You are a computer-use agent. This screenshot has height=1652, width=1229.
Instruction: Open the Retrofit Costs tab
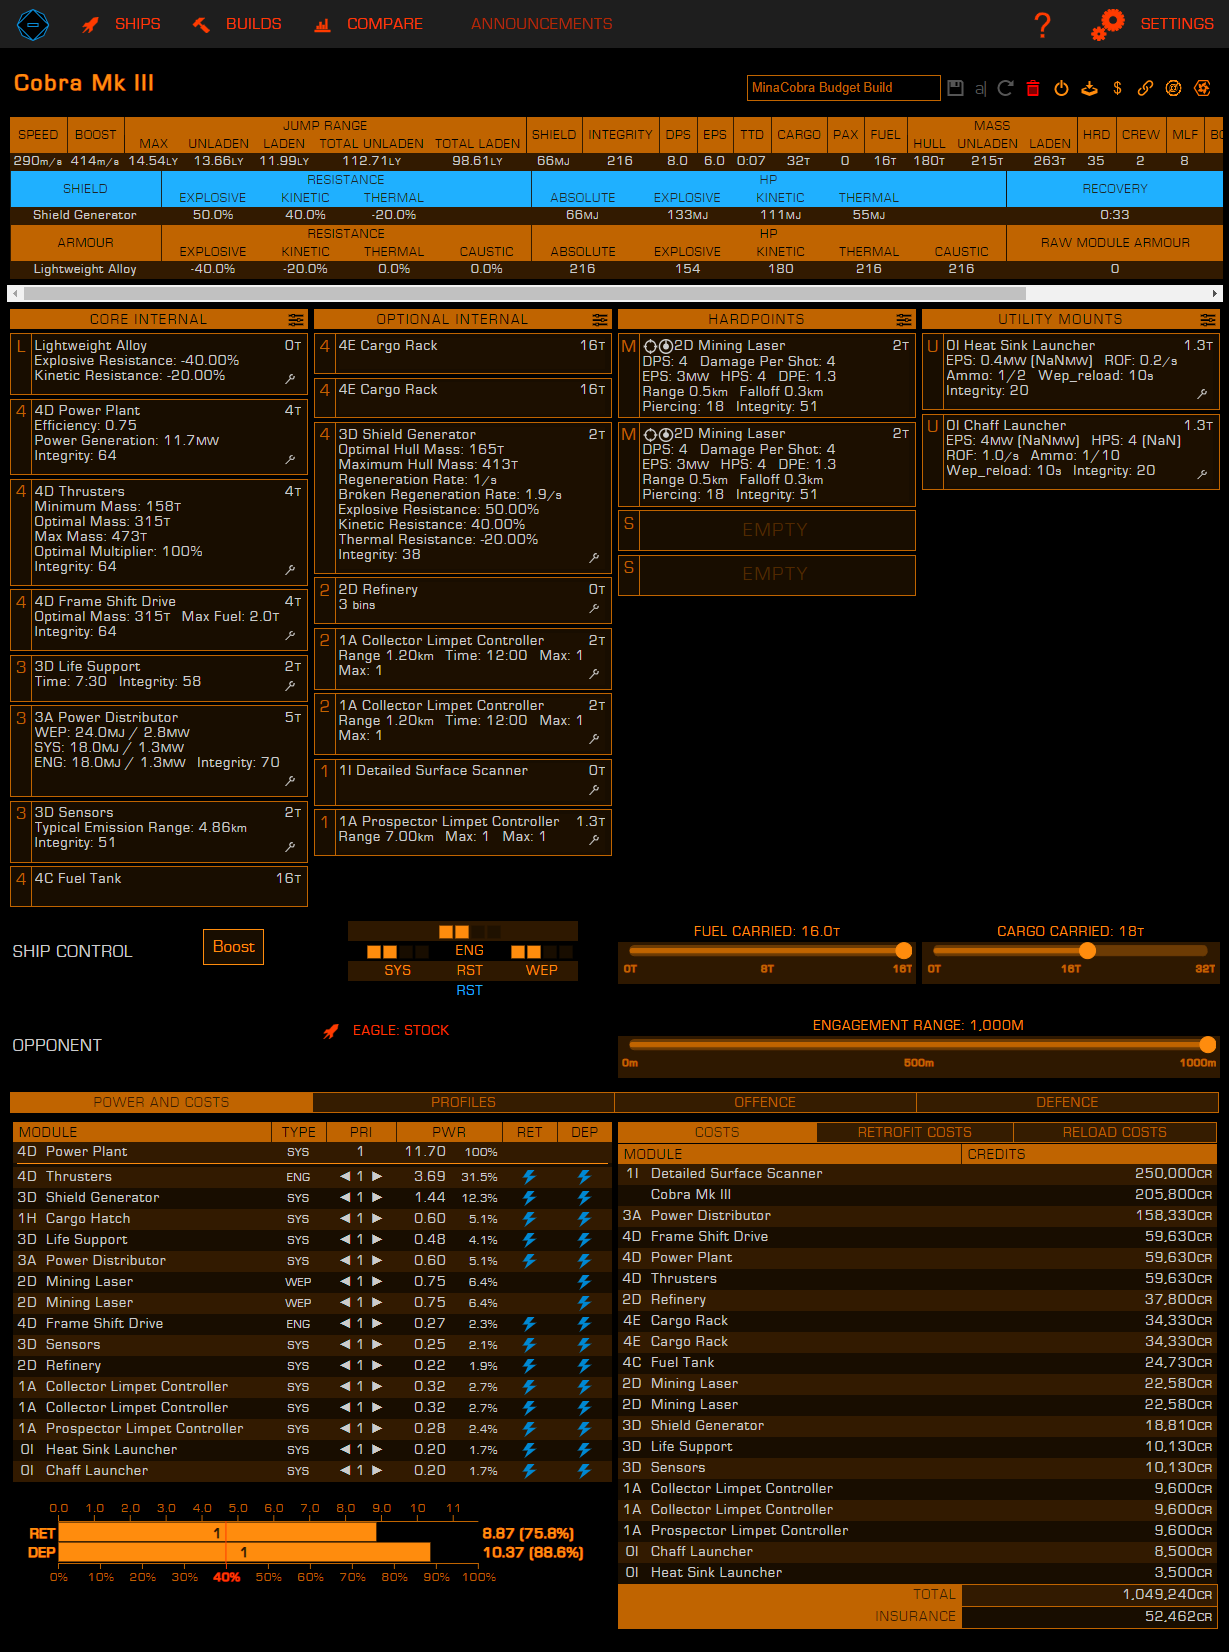[915, 1132]
